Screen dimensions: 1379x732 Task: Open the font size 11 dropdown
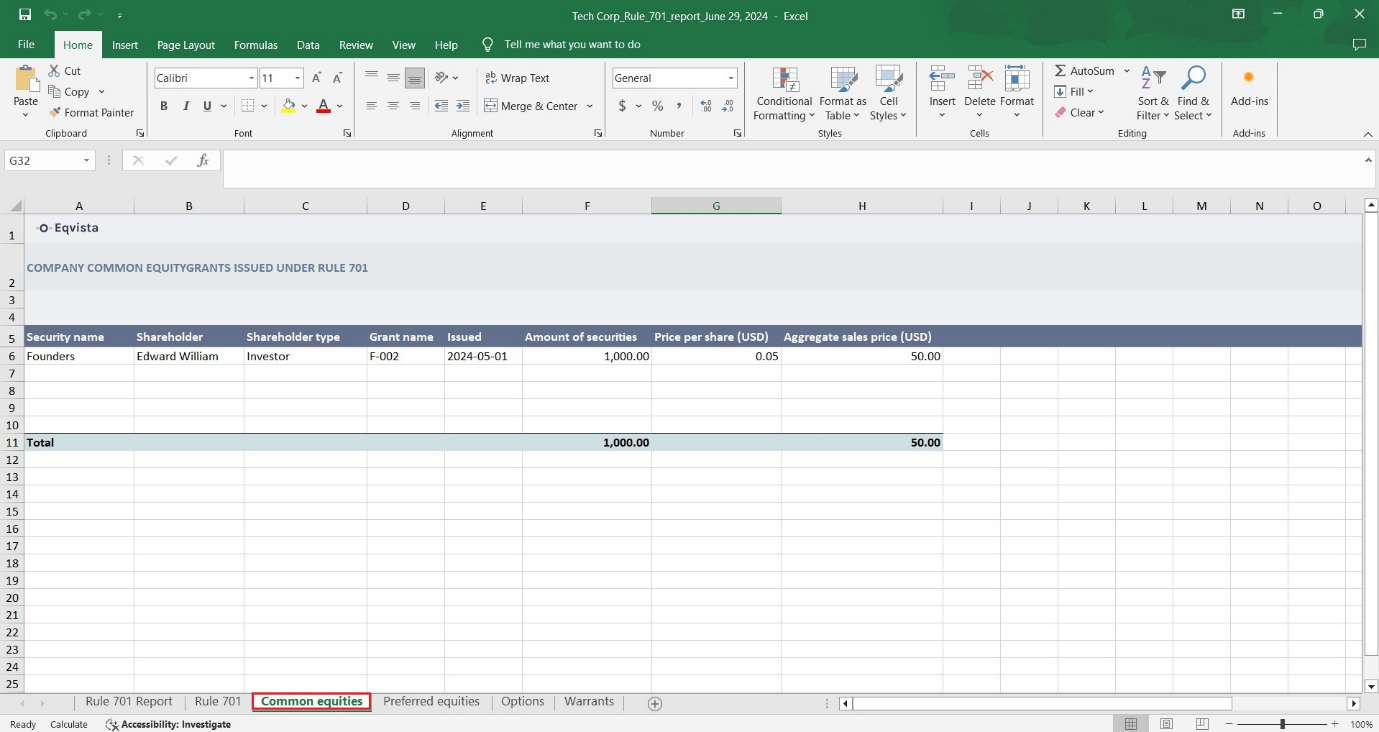point(298,78)
